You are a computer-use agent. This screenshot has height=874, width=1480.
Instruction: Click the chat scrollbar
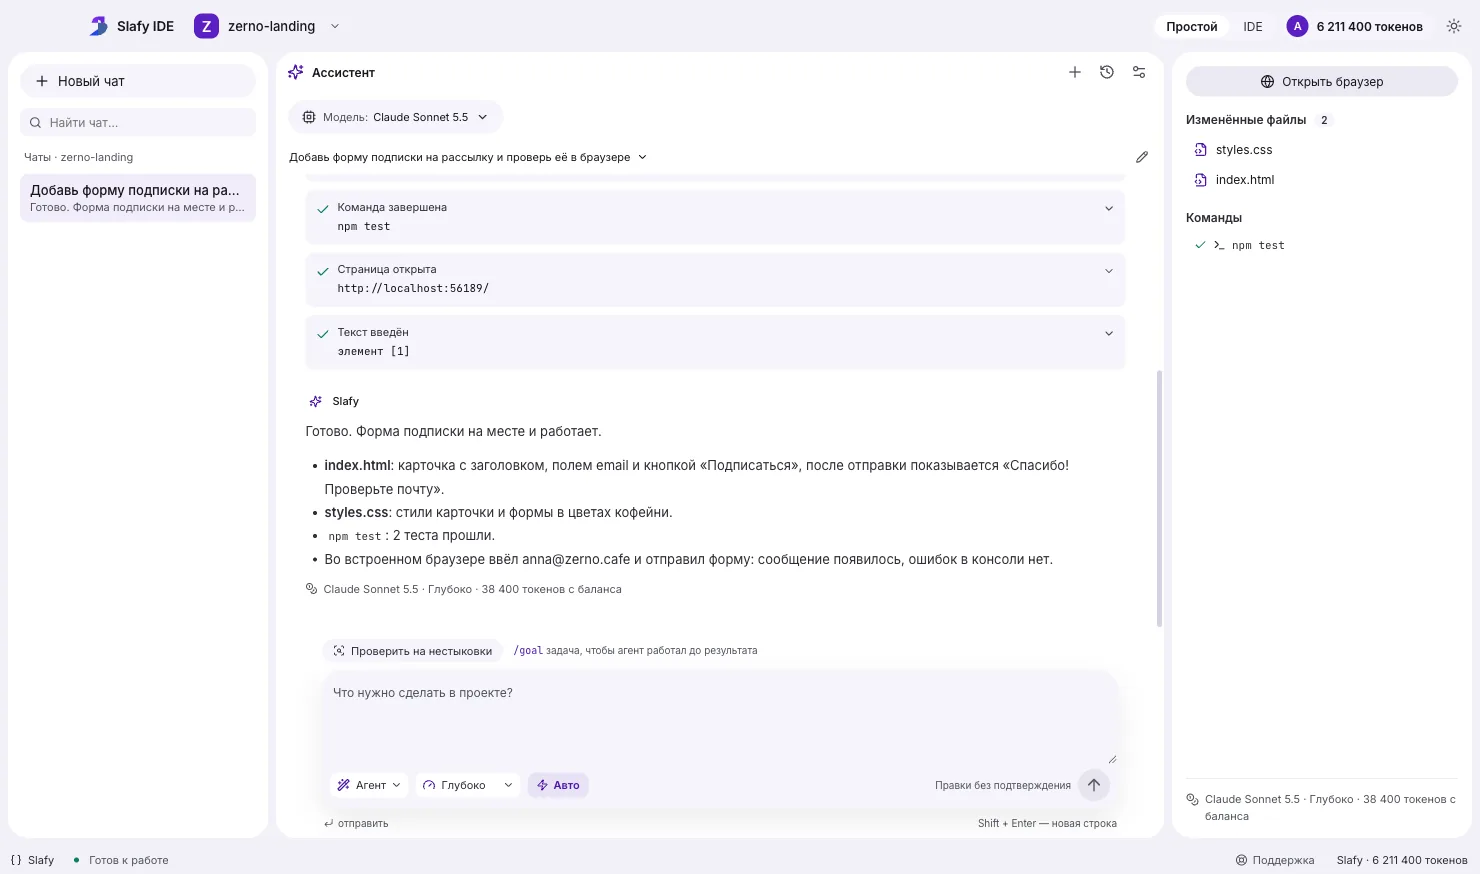[x=1159, y=498]
